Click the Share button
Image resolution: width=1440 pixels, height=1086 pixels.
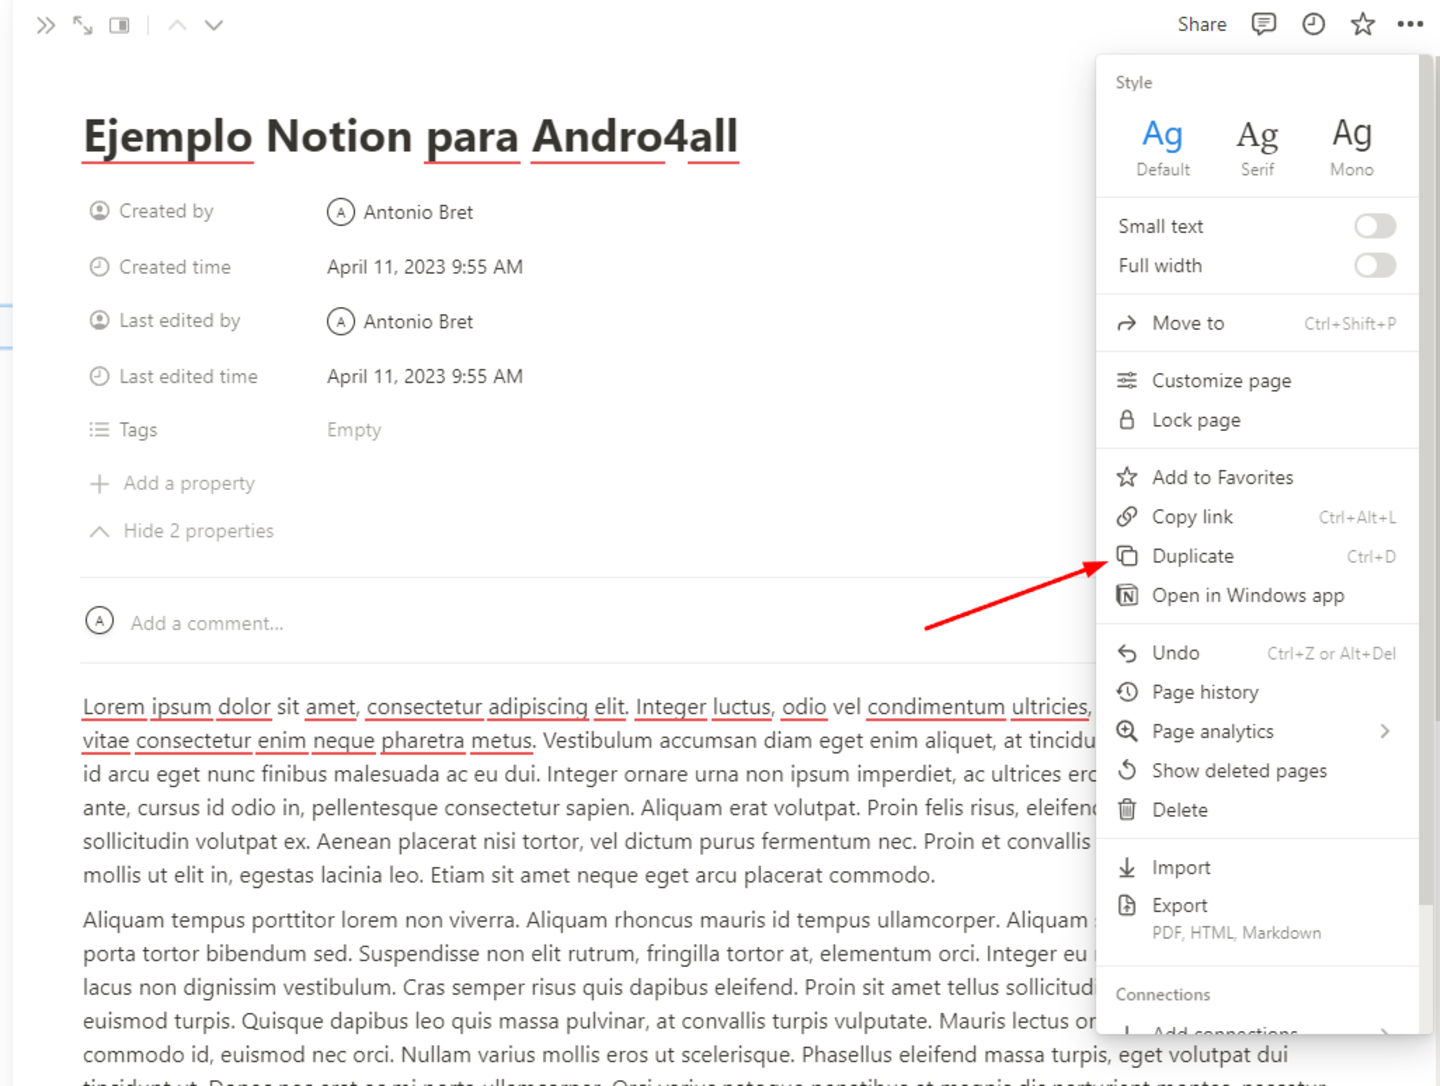(1202, 24)
